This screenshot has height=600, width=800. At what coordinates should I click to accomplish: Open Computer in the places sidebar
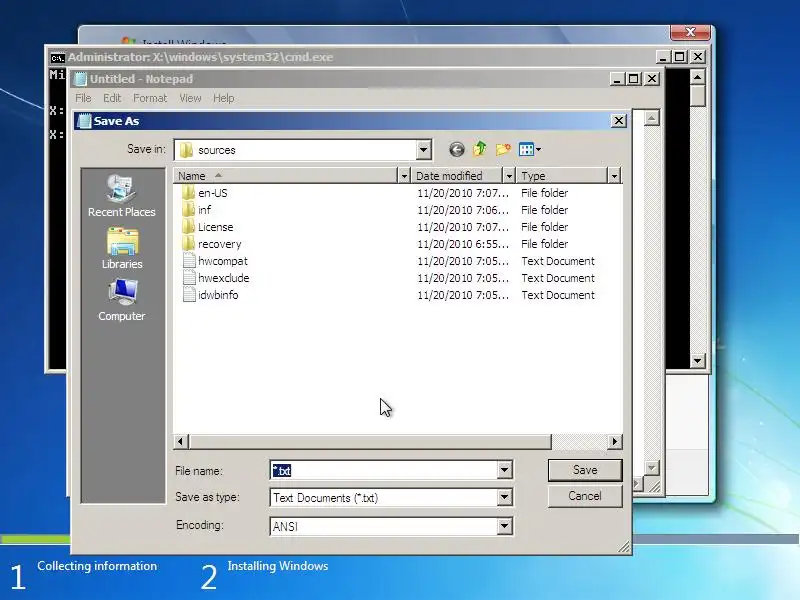coord(121,301)
